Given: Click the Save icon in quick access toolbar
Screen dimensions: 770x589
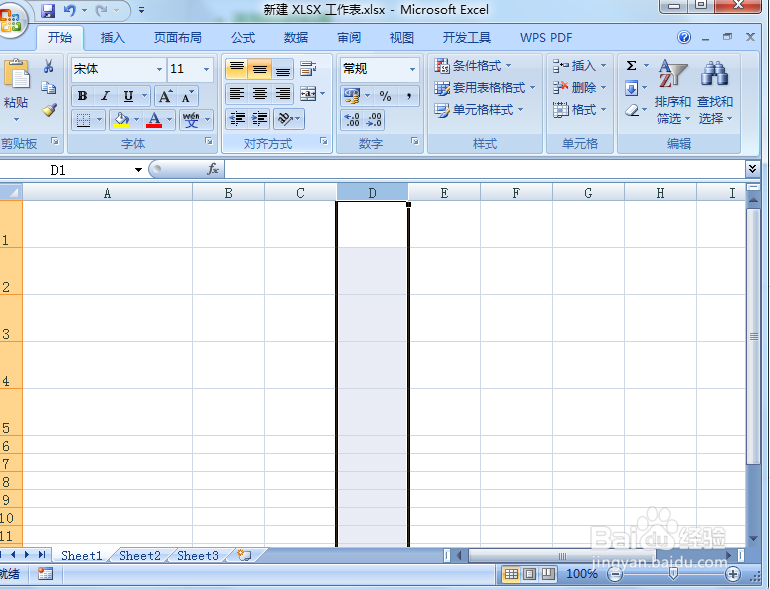Looking at the screenshot, I should coord(48,10).
